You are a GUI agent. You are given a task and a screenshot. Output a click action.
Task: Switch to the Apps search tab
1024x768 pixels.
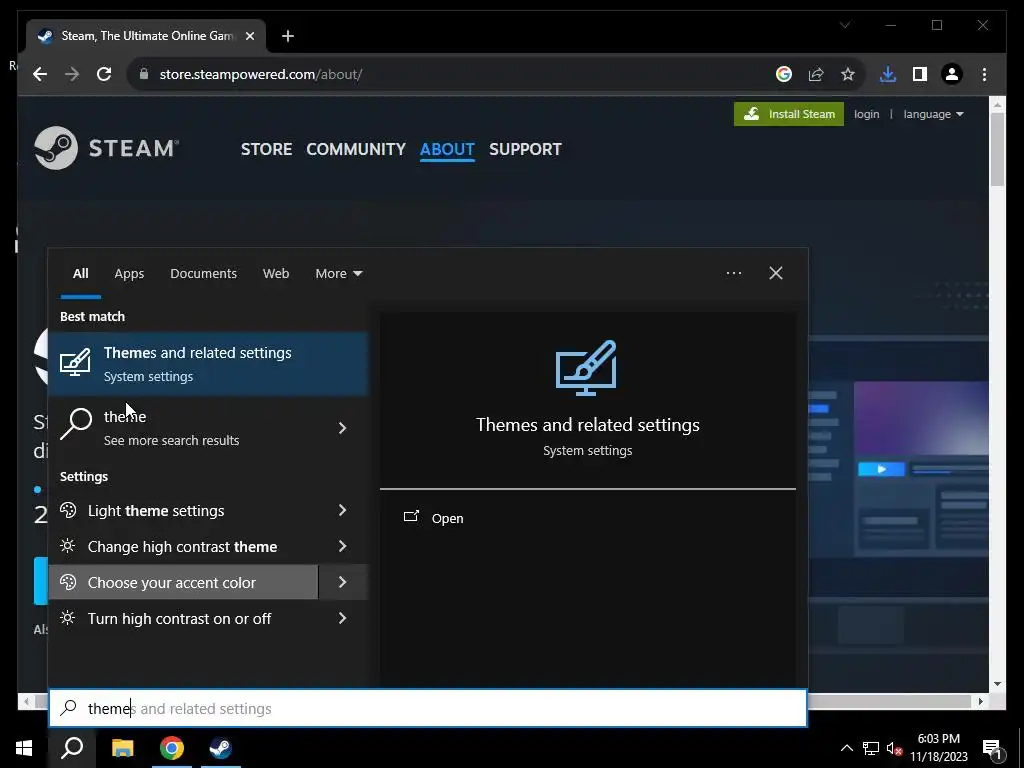tap(129, 274)
